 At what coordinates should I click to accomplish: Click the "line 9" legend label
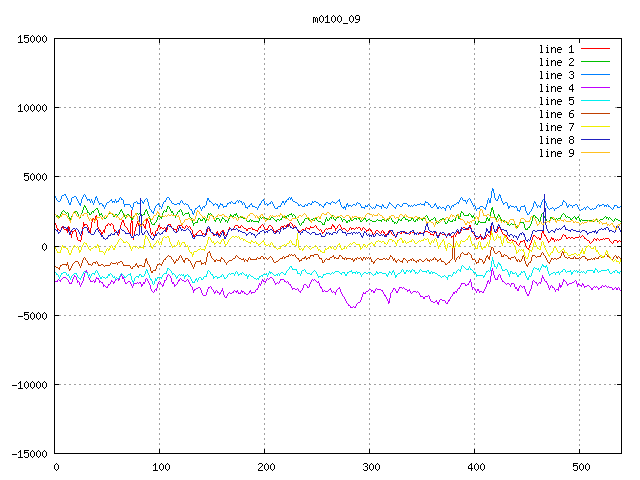pyautogui.click(x=556, y=153)
